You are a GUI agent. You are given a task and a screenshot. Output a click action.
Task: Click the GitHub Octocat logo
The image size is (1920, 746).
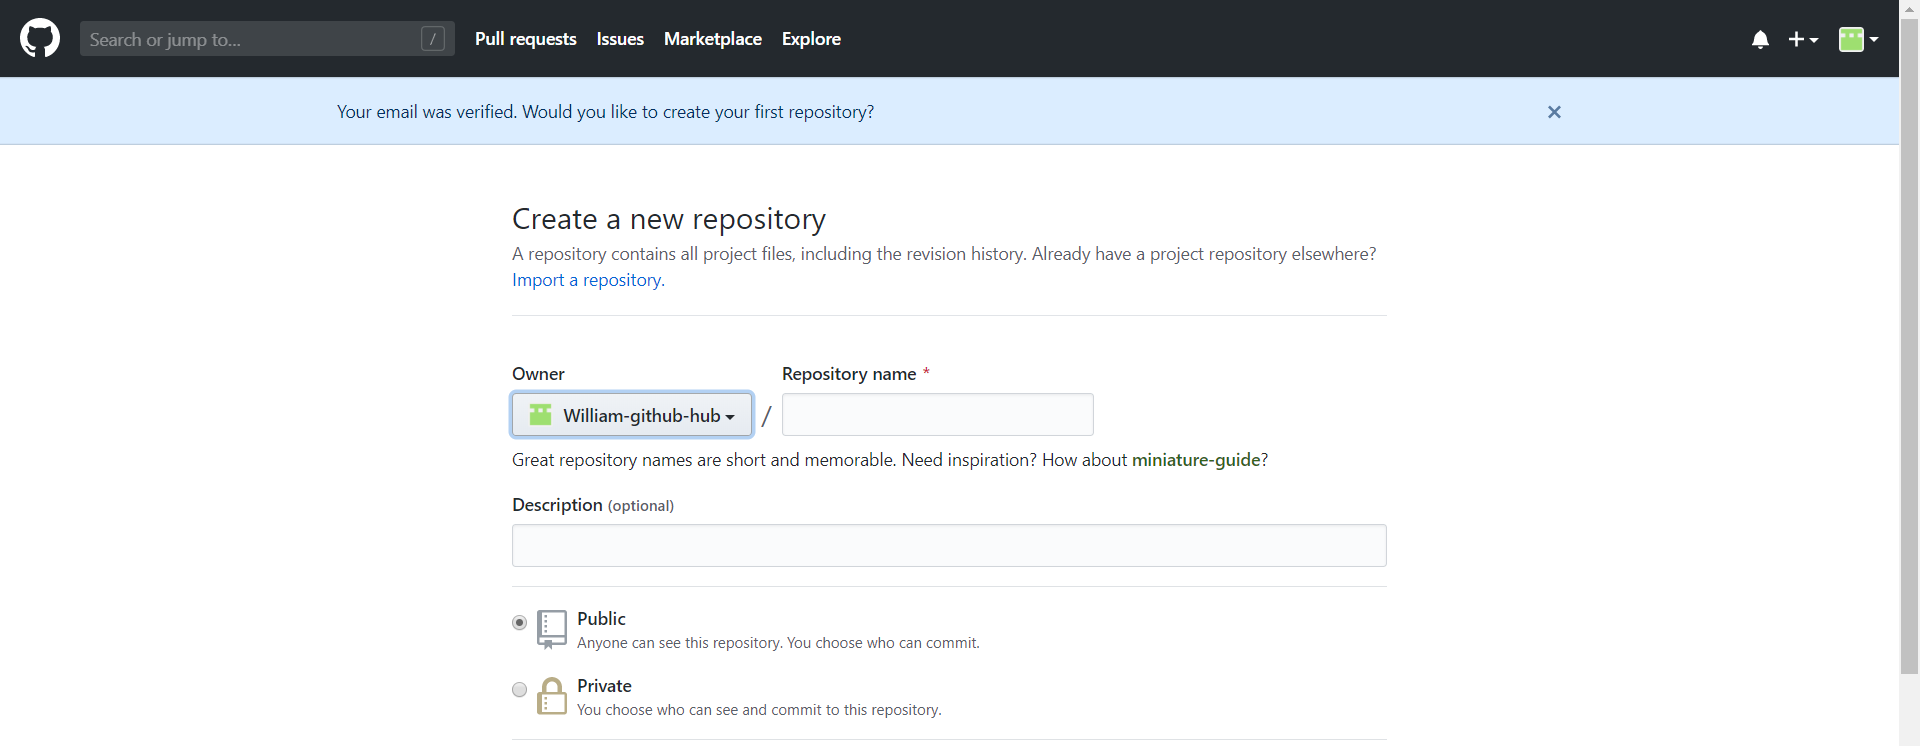[40, 39]
